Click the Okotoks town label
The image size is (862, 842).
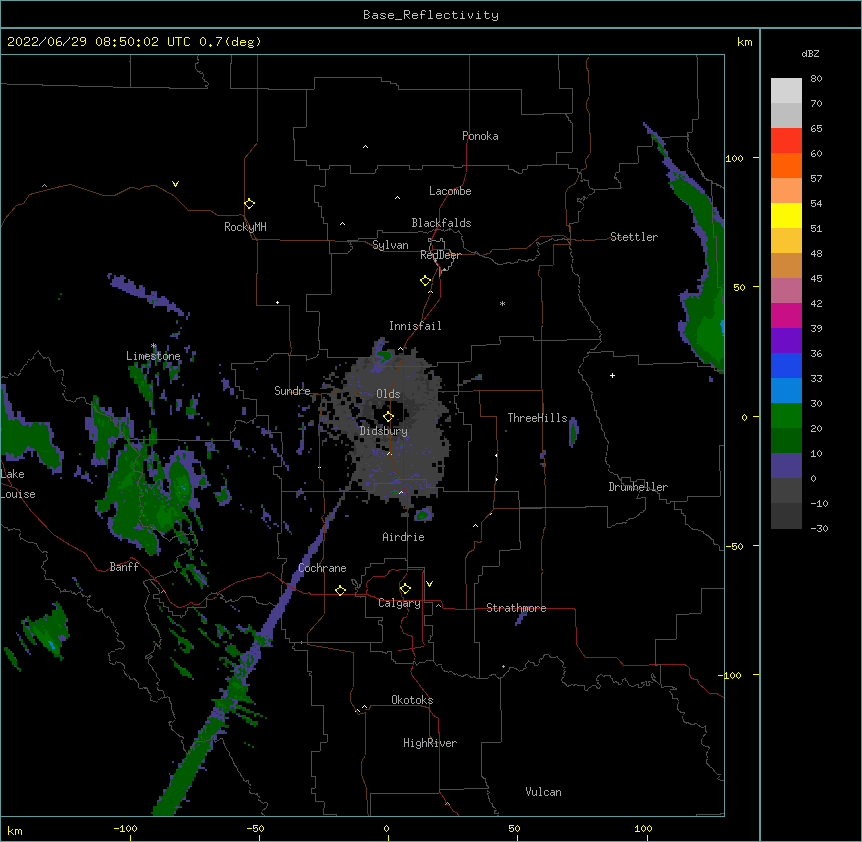click(412, 700)
